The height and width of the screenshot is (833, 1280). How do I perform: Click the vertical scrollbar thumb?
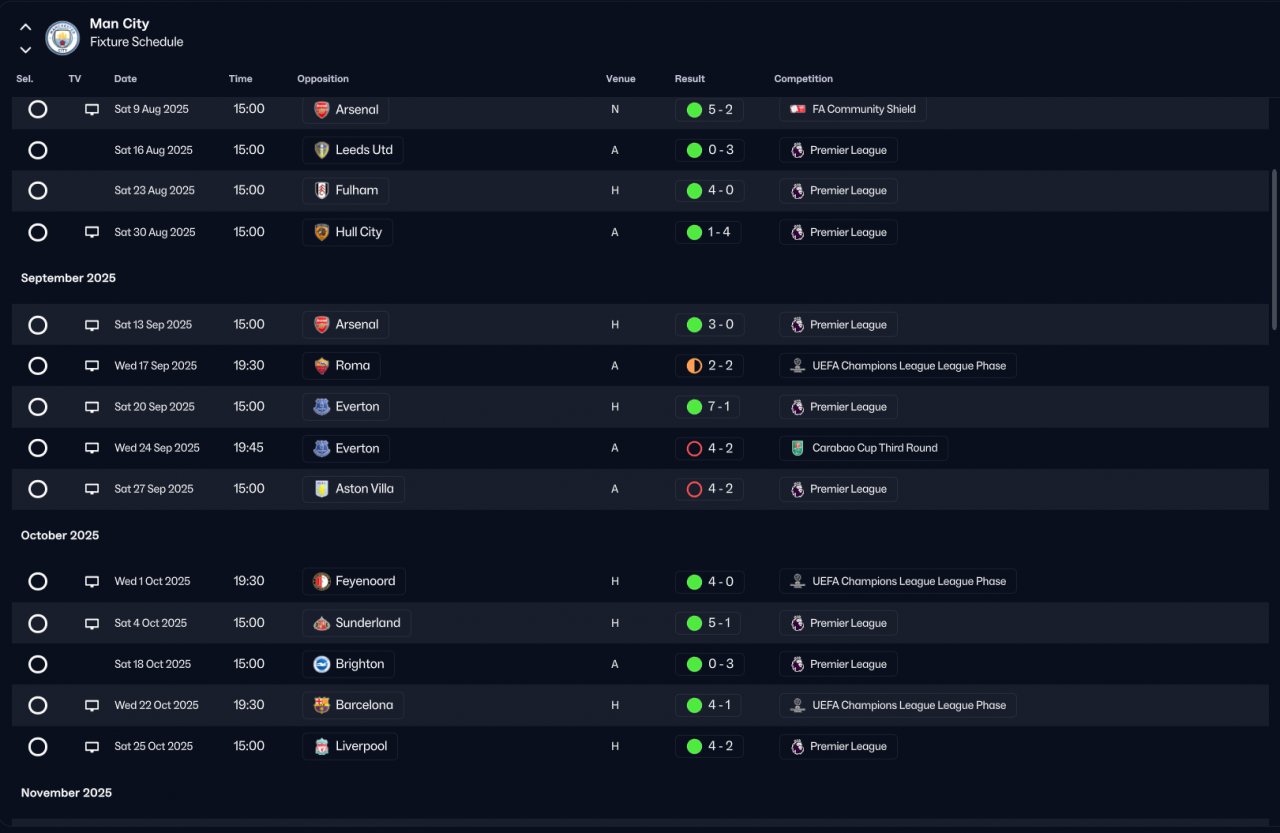1274,250
